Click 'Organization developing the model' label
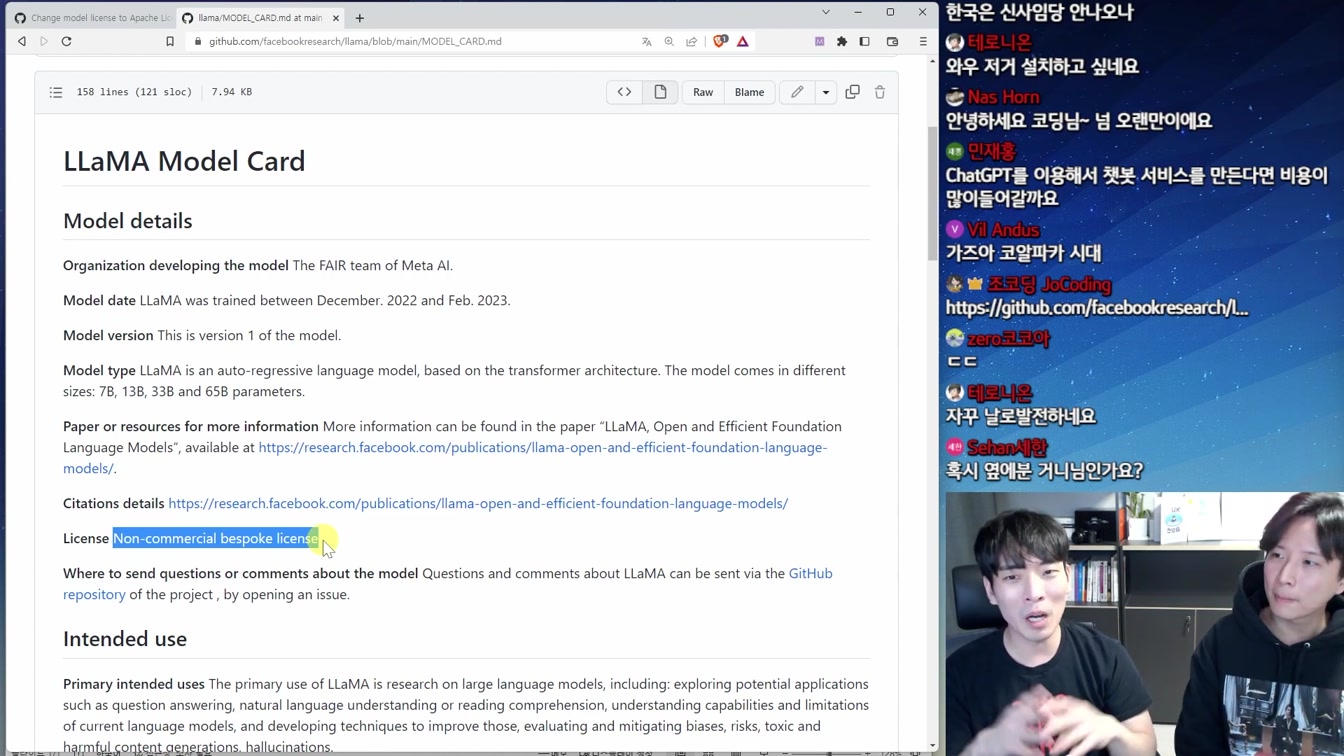The width and height of the screenshot is (1344, 756). (176, 266)
